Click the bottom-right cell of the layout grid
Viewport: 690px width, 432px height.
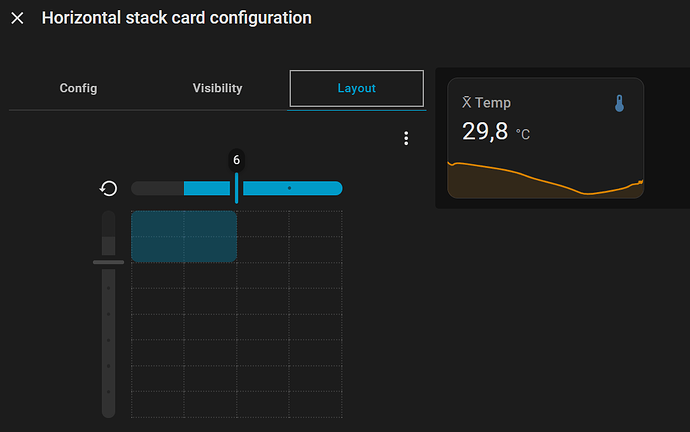coord(316,405)
